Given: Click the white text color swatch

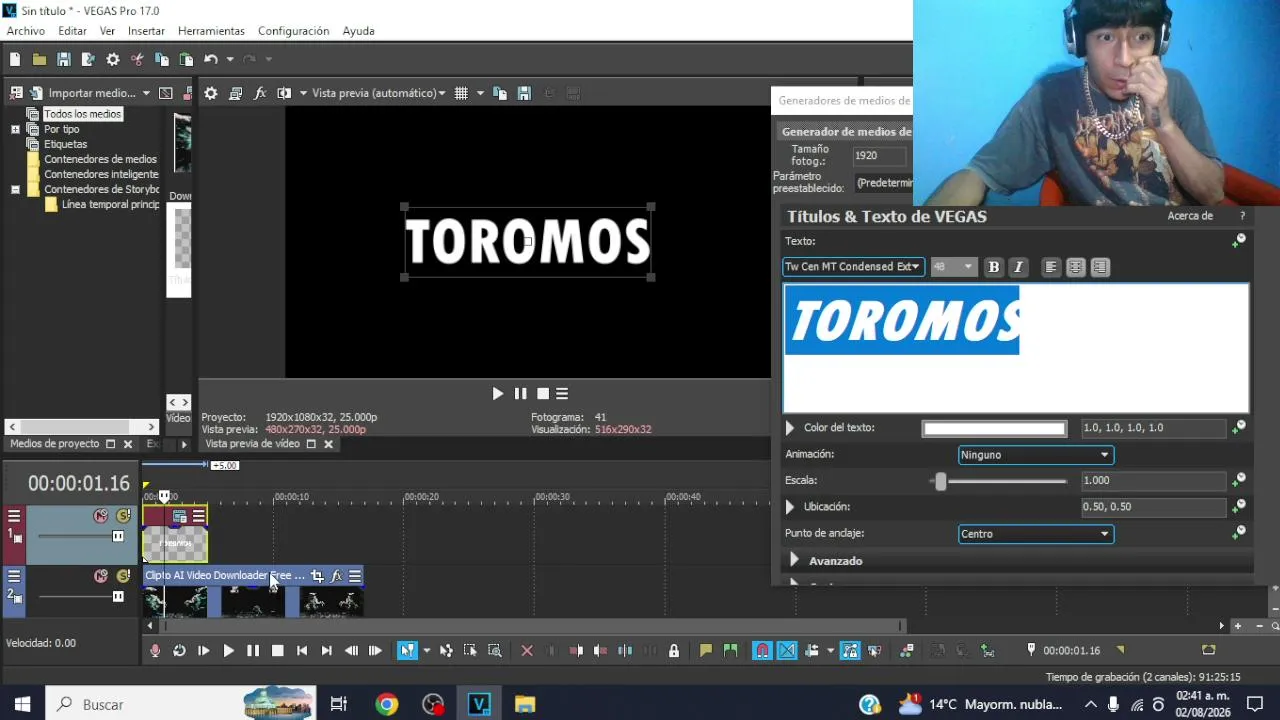Looking at the screenshot, I should 994,429.
